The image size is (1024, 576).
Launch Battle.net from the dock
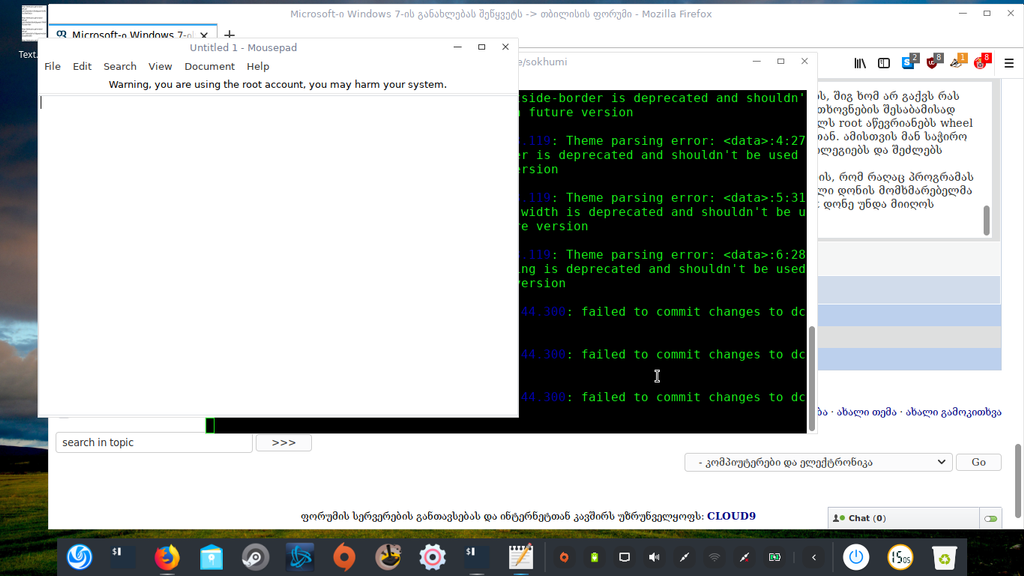(300, 557)
